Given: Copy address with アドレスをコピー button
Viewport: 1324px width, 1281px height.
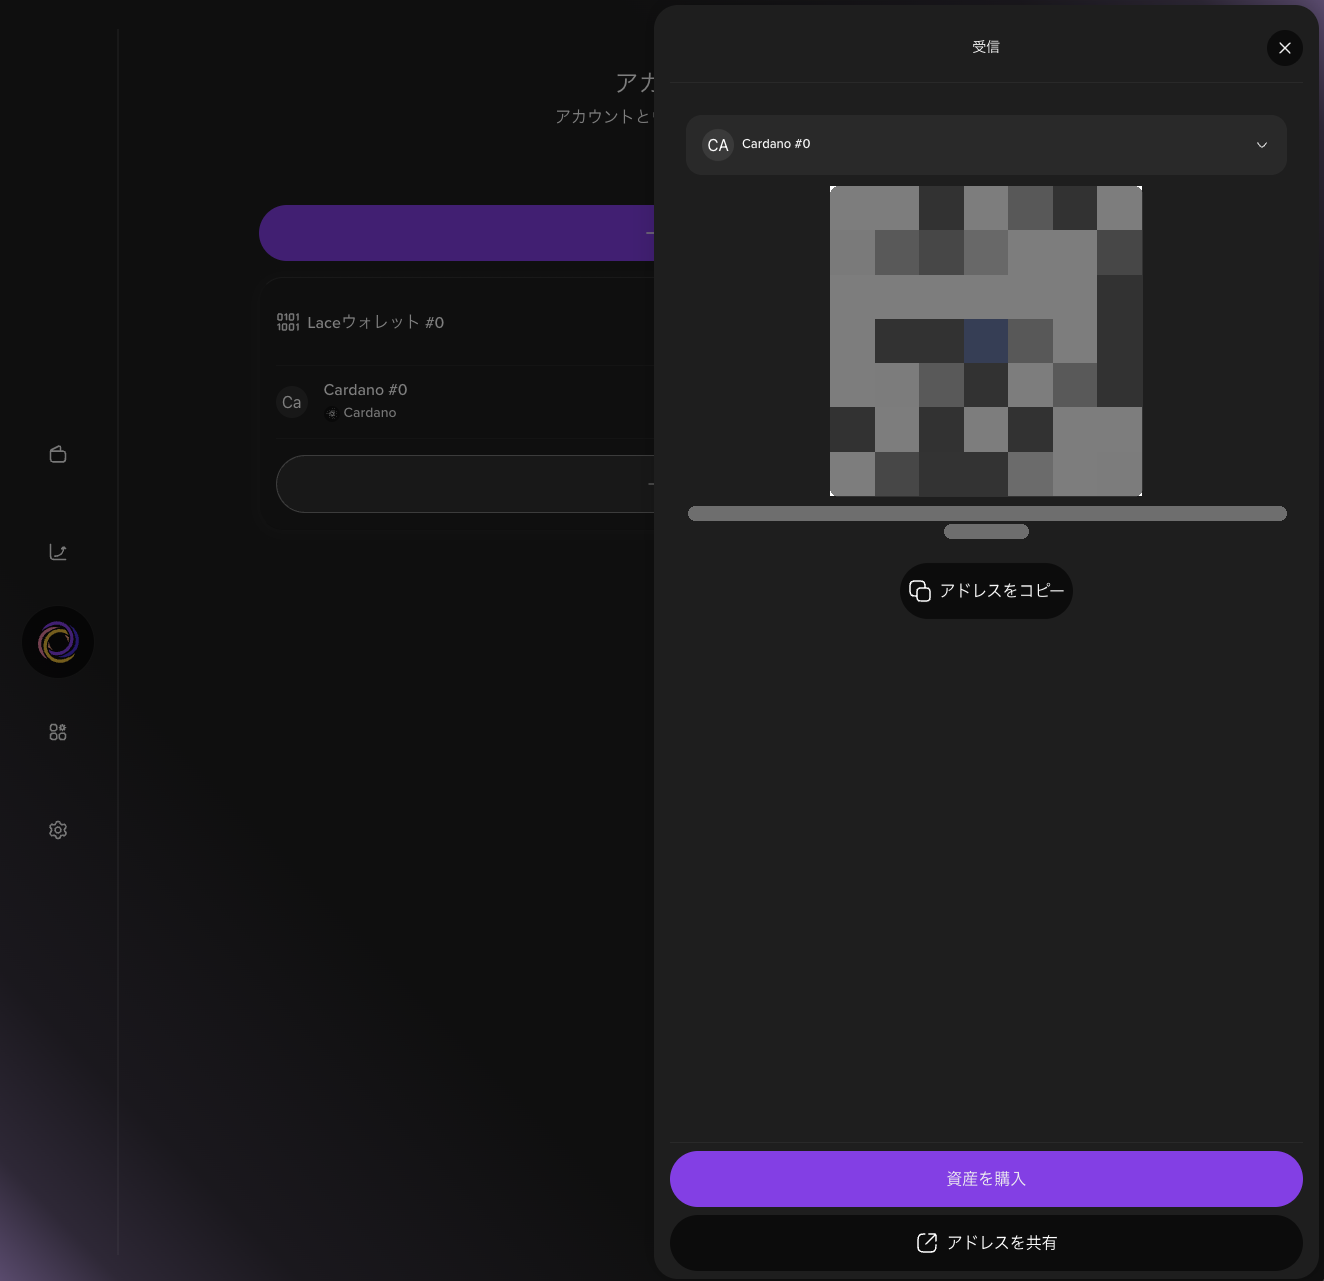Looking at the screenshot, I should pos(986,591).
